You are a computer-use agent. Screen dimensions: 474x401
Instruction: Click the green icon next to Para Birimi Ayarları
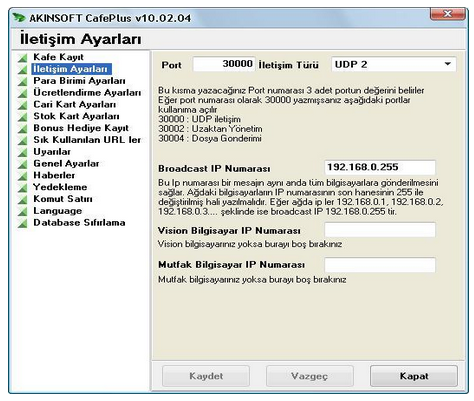click(23, 81)
